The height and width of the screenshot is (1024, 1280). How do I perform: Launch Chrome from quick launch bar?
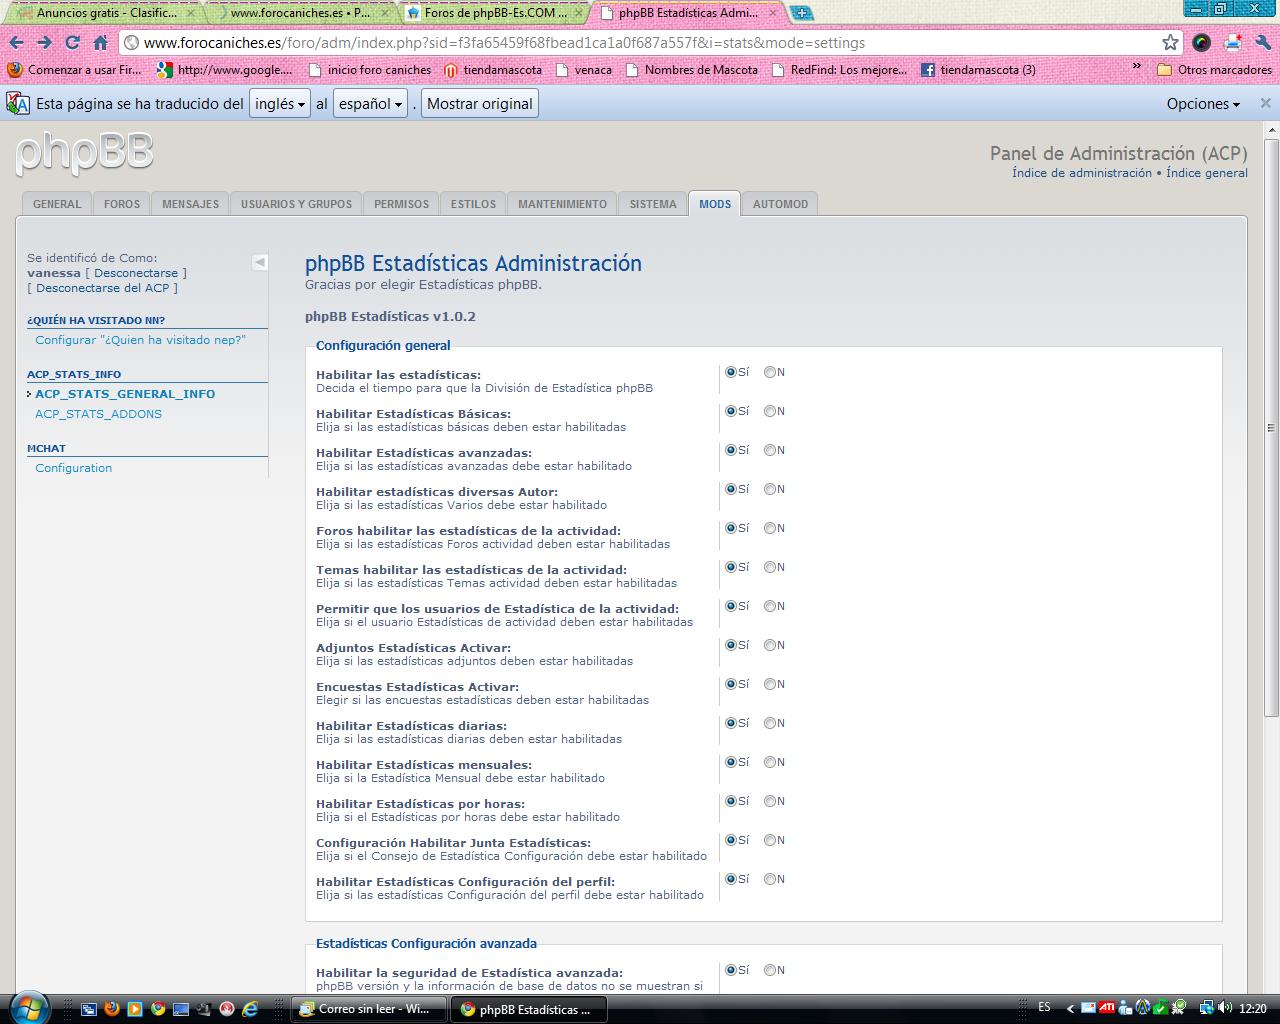(x=158, y=1008)
